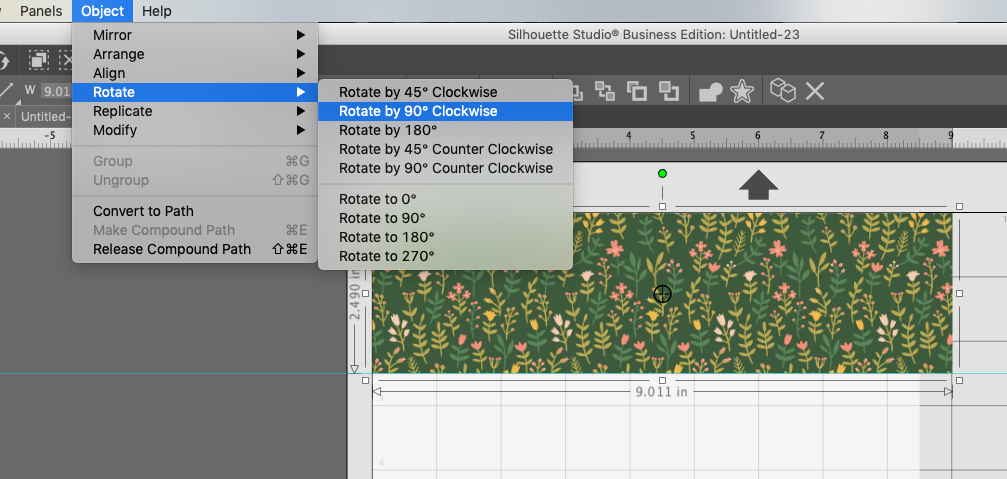This screenshot has width=1007, height=479.
Task: Expand the Replicate submenu arrow
Action: pyautogui.click(x=301, y=111)
